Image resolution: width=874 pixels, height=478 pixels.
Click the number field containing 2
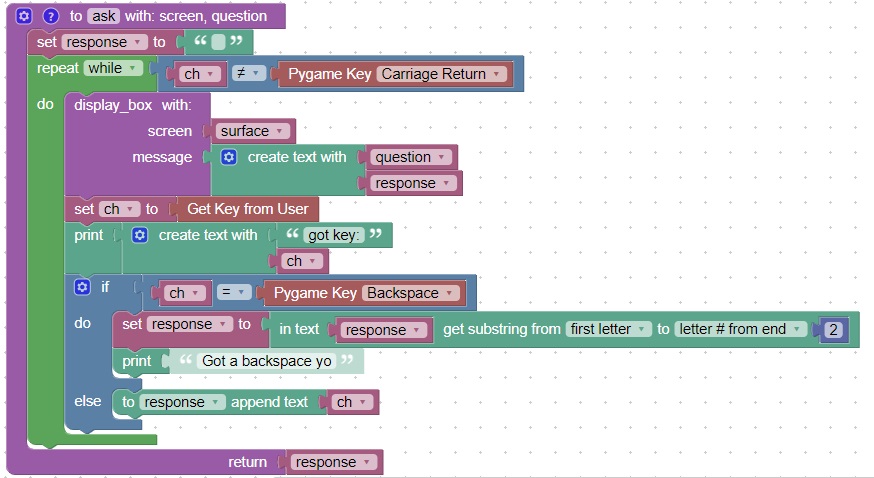click(833, 329)
